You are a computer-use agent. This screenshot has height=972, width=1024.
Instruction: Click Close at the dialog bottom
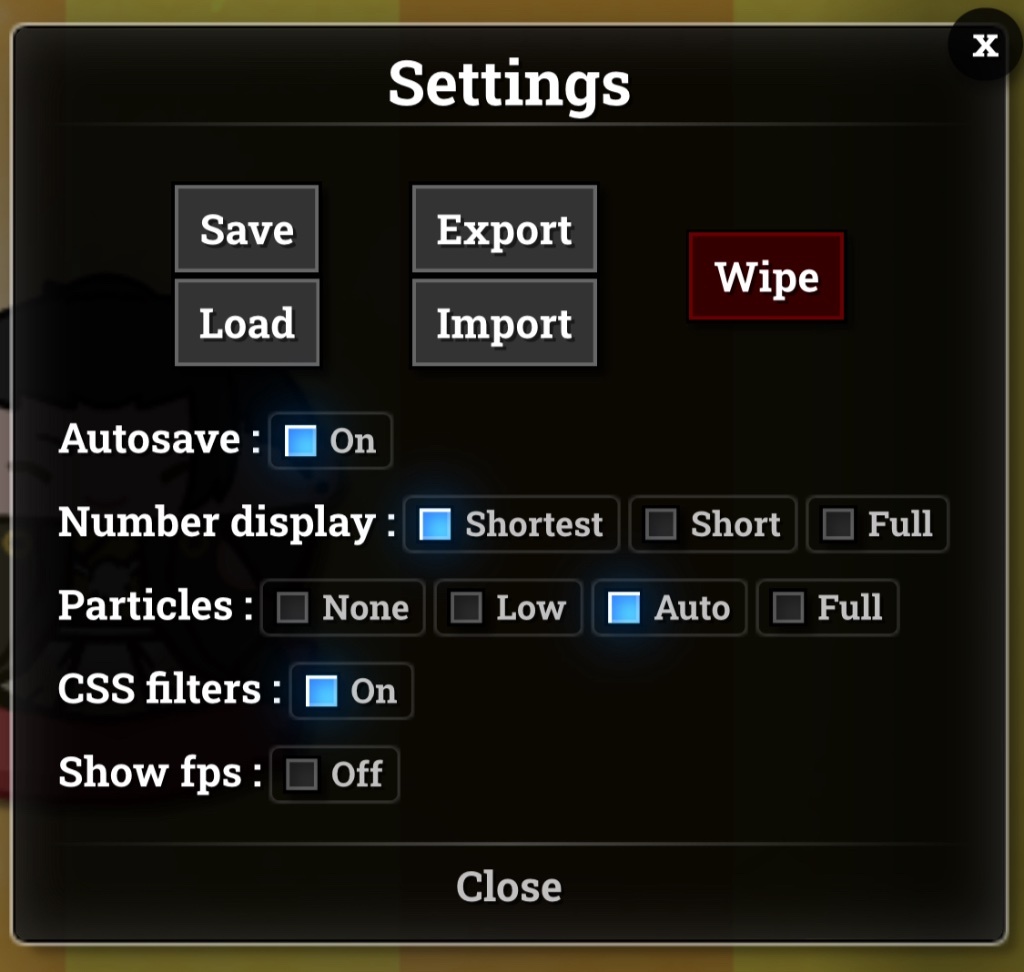coord(509,887)
